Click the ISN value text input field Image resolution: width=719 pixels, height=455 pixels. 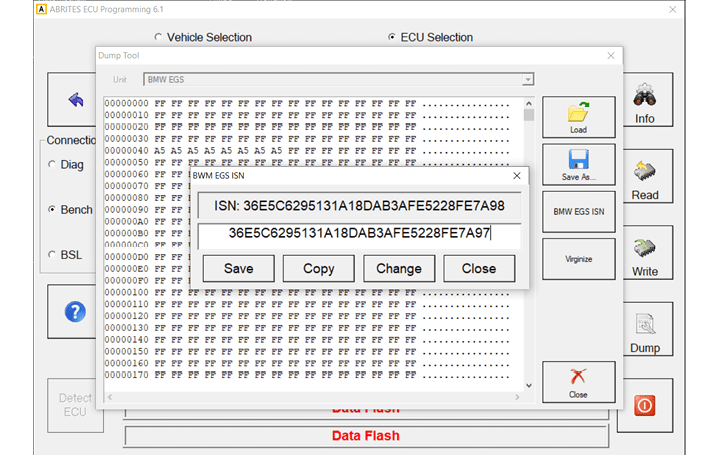coord(359,235)
